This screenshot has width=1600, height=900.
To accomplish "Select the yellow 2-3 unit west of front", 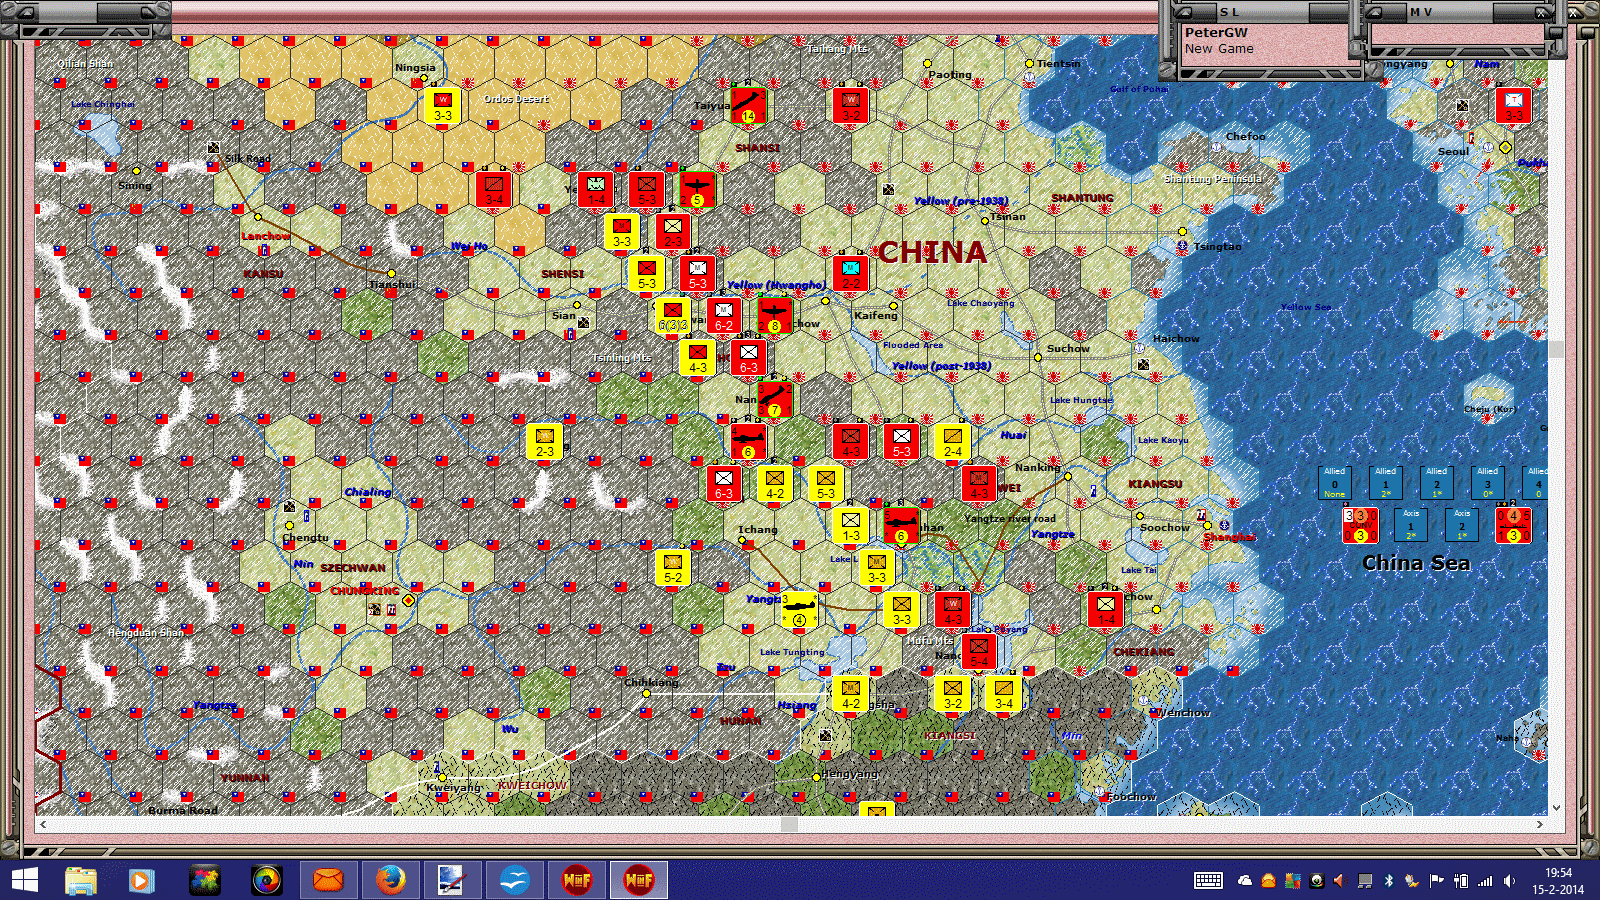I will click(544, 442).
